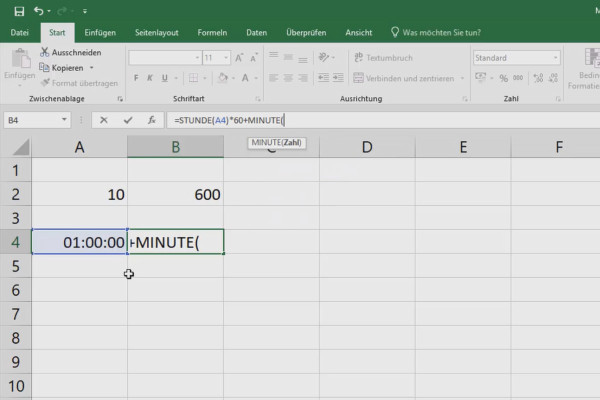
Task: Click the Einfügen paste clipboard icon
Action: click(20, 59)
